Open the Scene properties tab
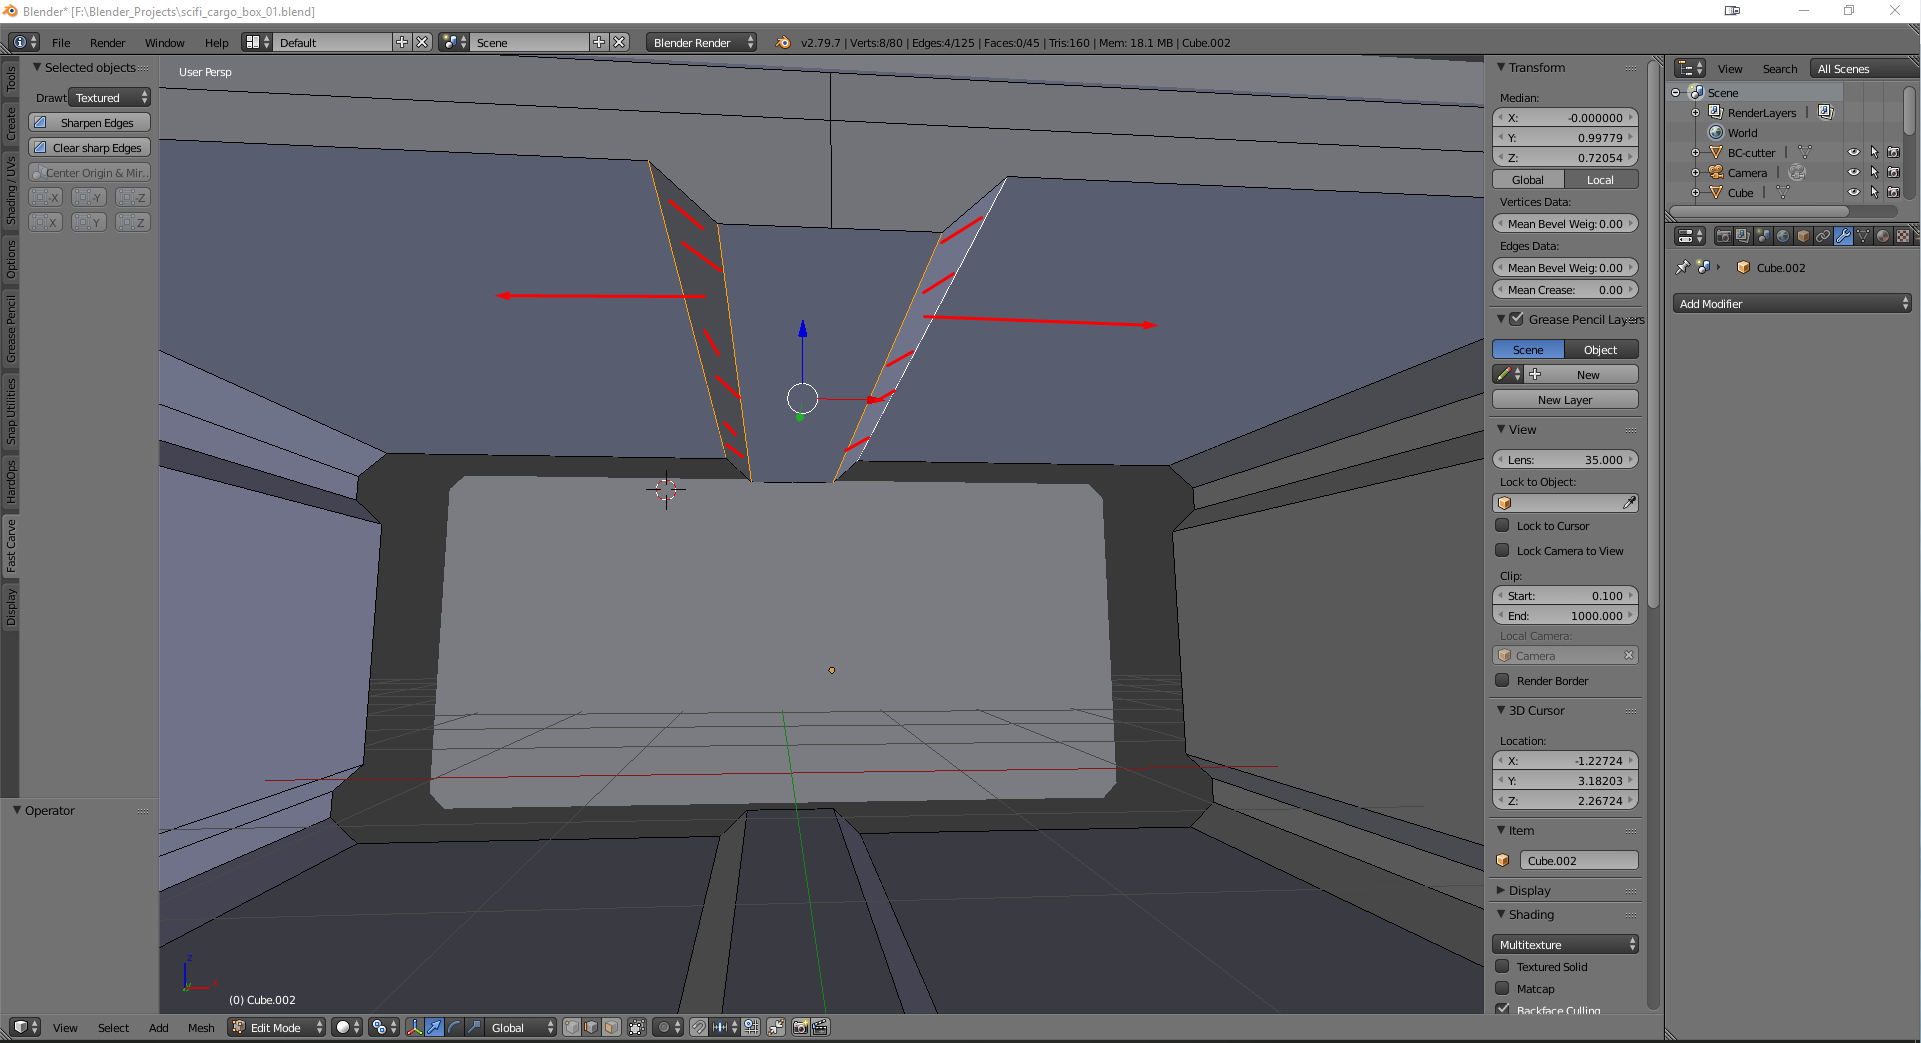1921x1043 pixels. pos(1763,236)
